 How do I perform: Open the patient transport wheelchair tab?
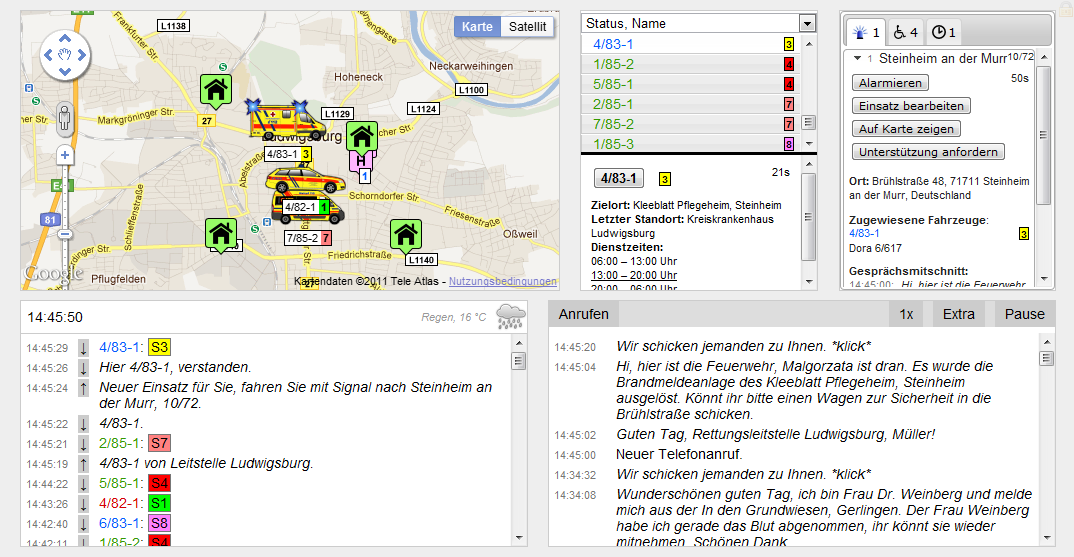906,32
